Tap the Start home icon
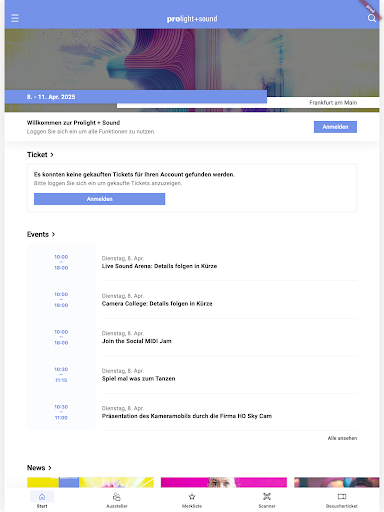This screenshot has height=512, width=384. pyautogui.click(x=42, y=497)
